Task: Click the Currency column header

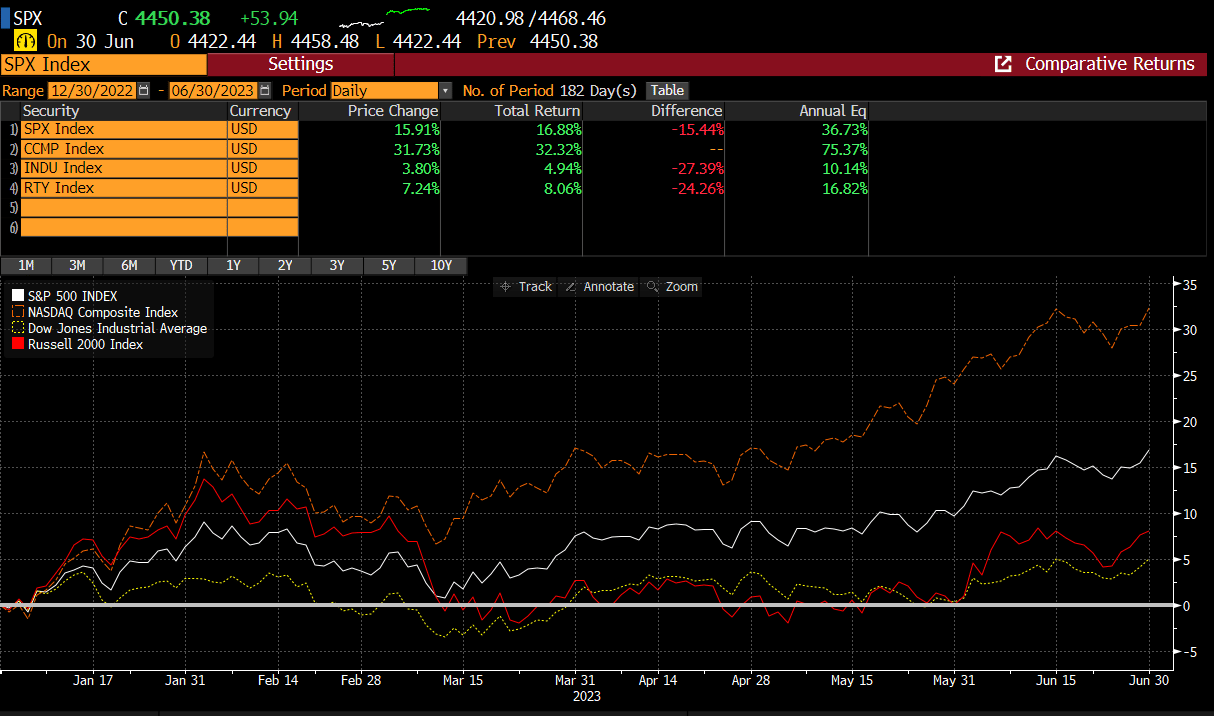Action: 263,110
